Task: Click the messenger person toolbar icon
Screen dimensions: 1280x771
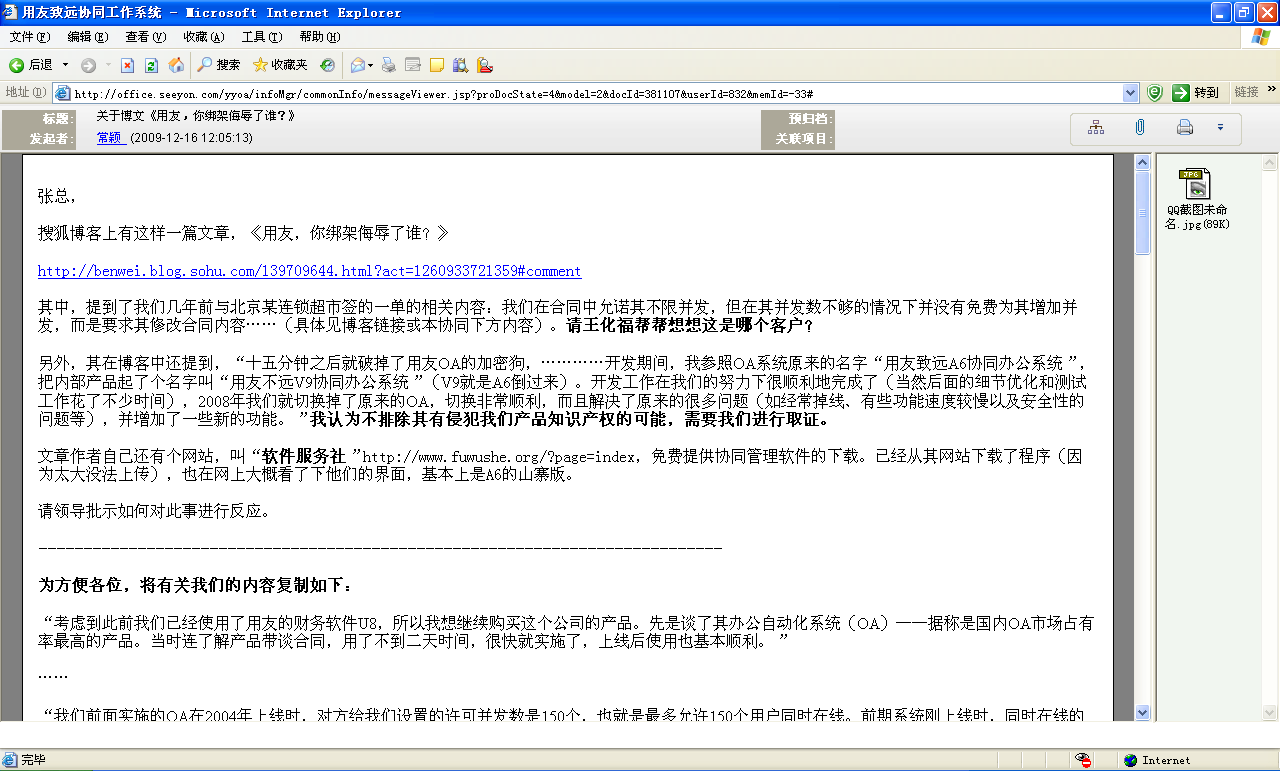Action: point(485,65)
